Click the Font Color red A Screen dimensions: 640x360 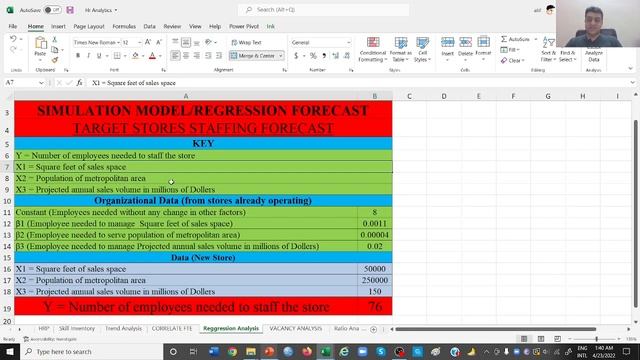click(152, 56)
